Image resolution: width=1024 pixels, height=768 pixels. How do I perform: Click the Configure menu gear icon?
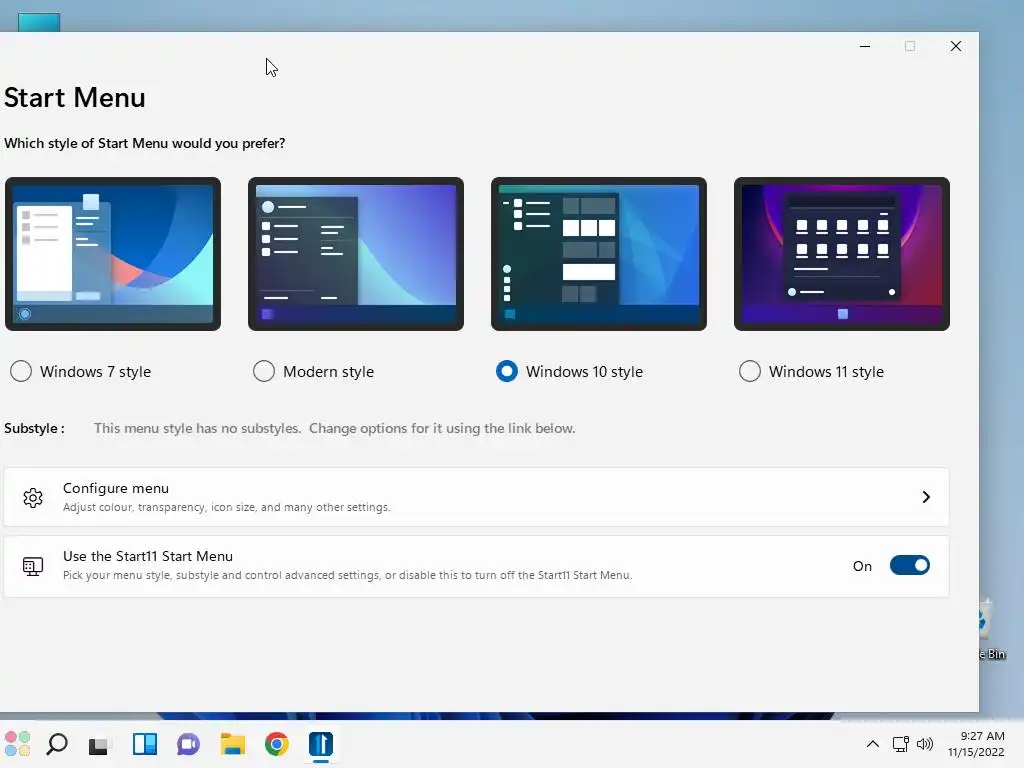33,498
